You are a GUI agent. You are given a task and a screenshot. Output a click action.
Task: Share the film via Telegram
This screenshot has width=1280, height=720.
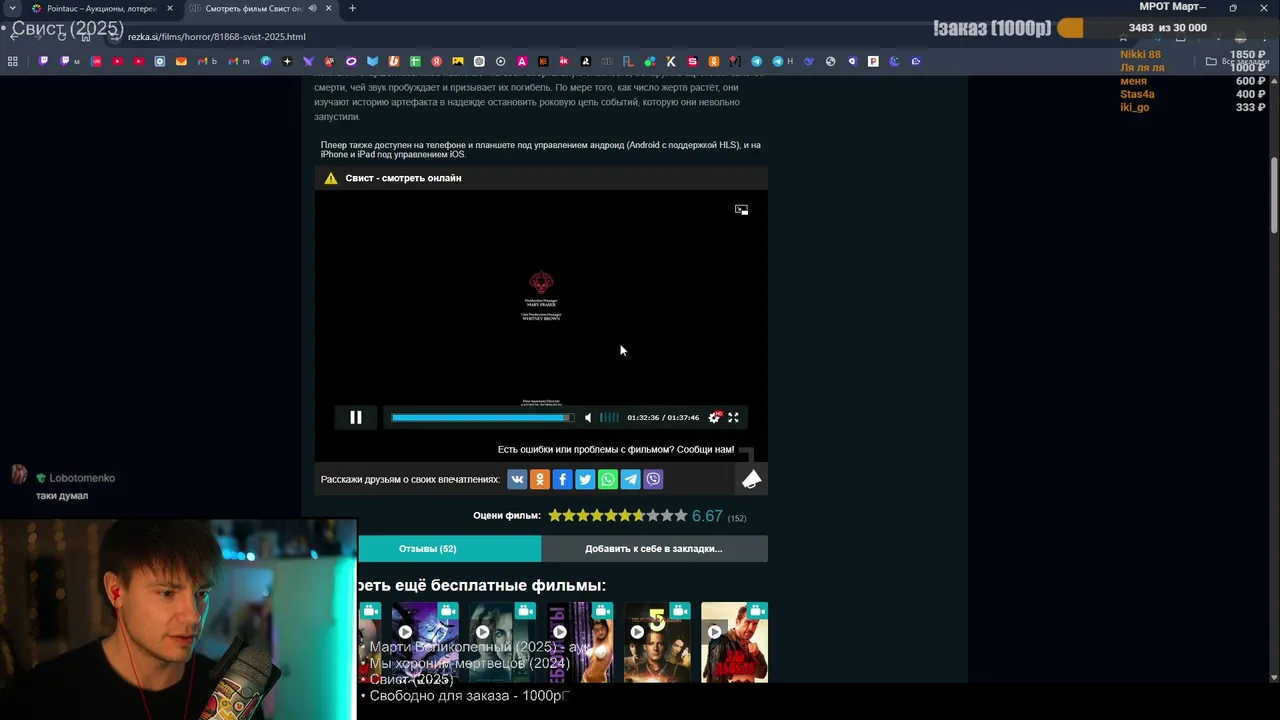[x=631, y=480]
